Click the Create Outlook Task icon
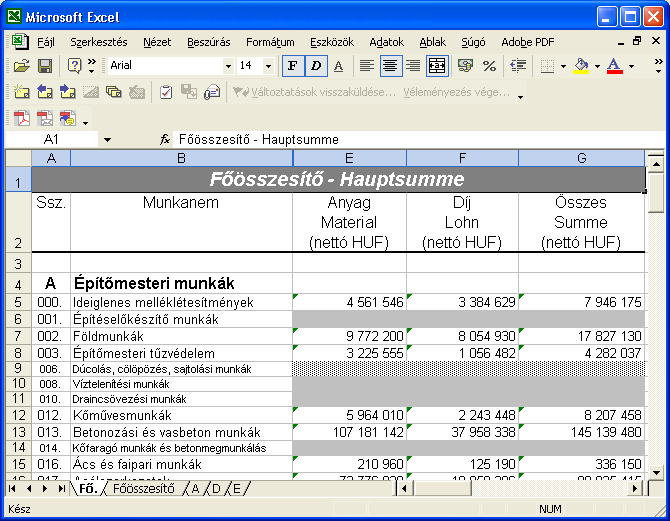Viewport: 670px width, 521px height. pos(166,92)
